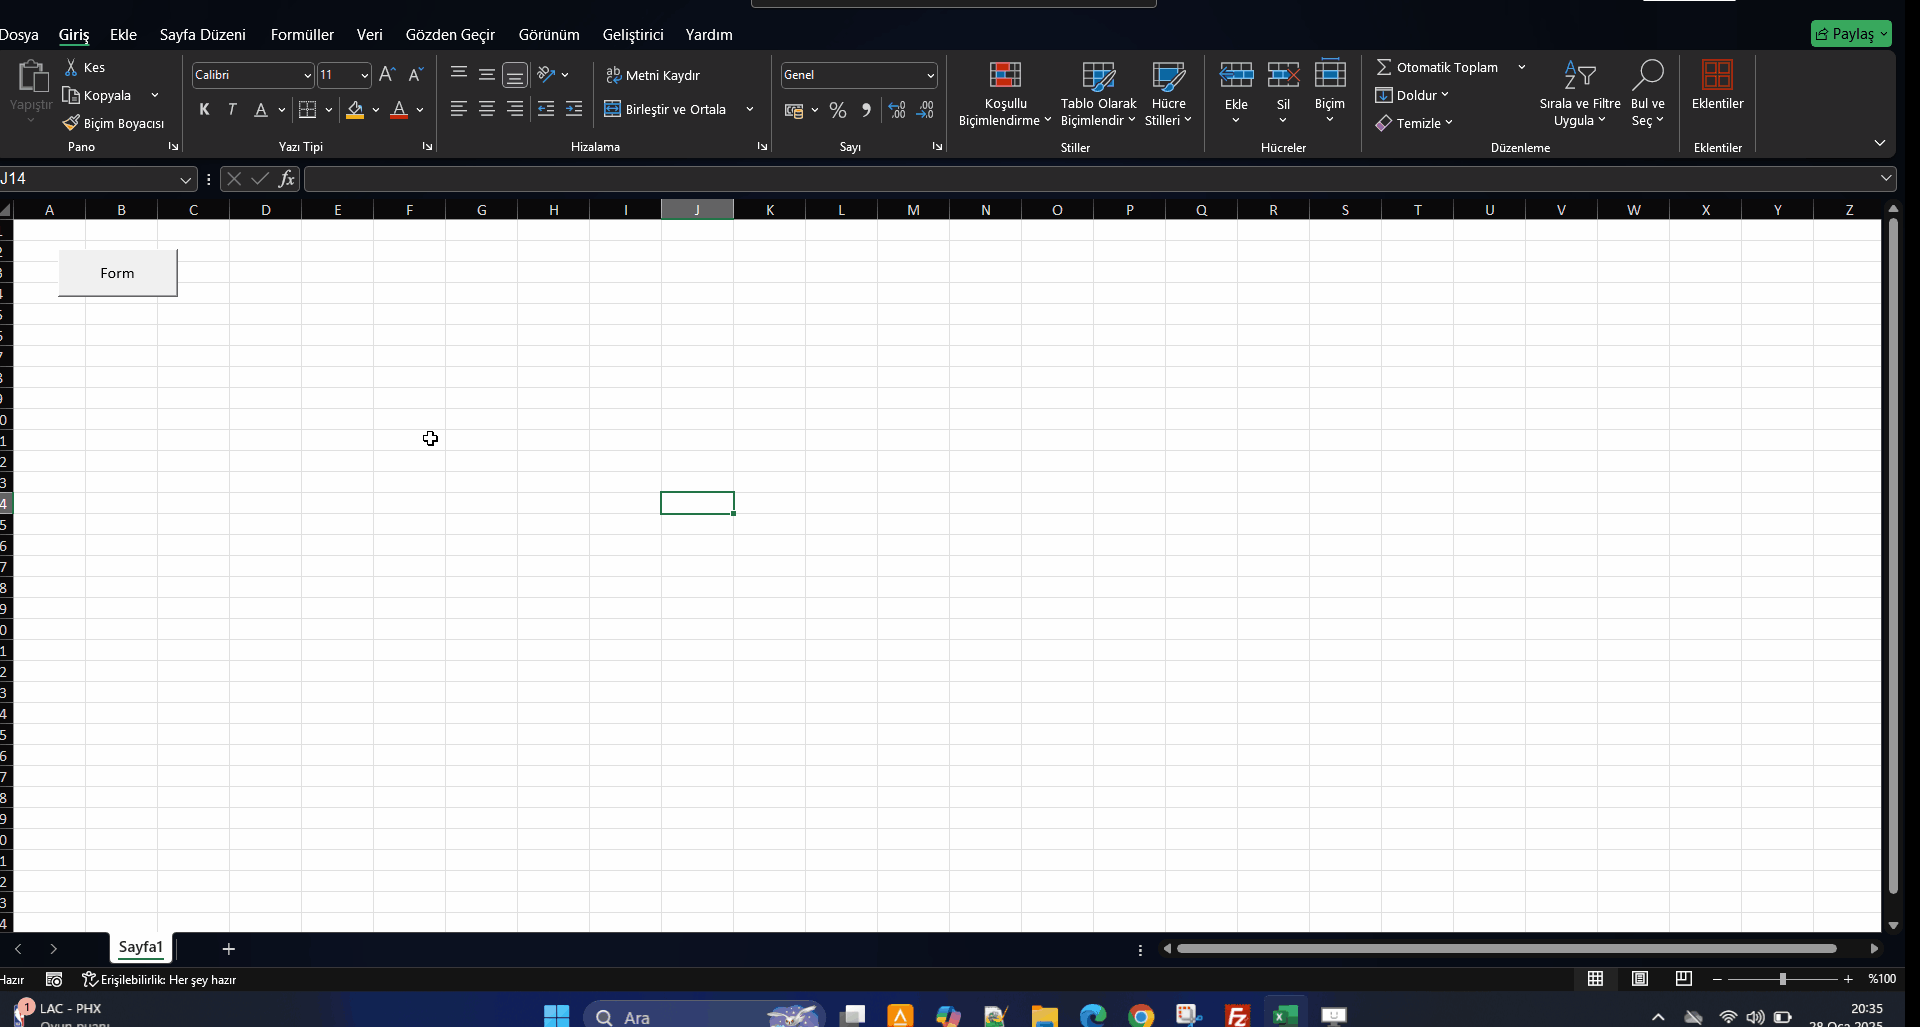This screenshot has height=1027, width=1920.
Task: Align text to bottom
Action: pos(515,75)
